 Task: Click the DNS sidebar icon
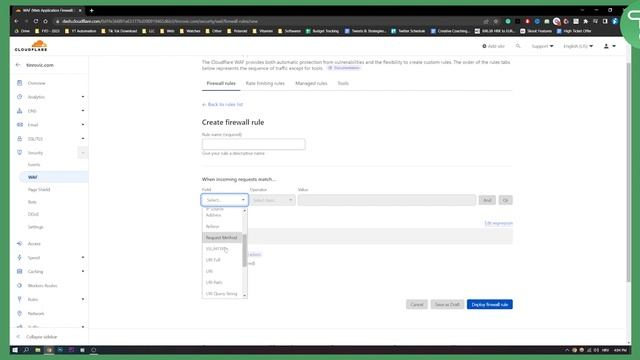(x=20, y=111)
